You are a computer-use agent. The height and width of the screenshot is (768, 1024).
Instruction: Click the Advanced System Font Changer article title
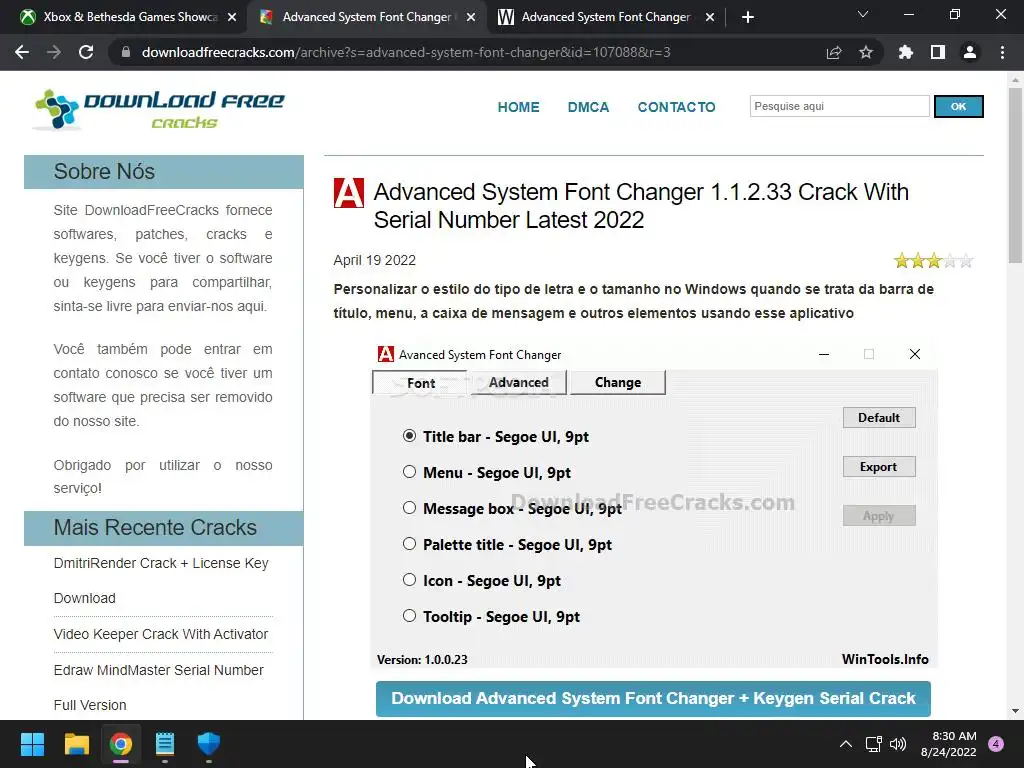pos(641,206)
